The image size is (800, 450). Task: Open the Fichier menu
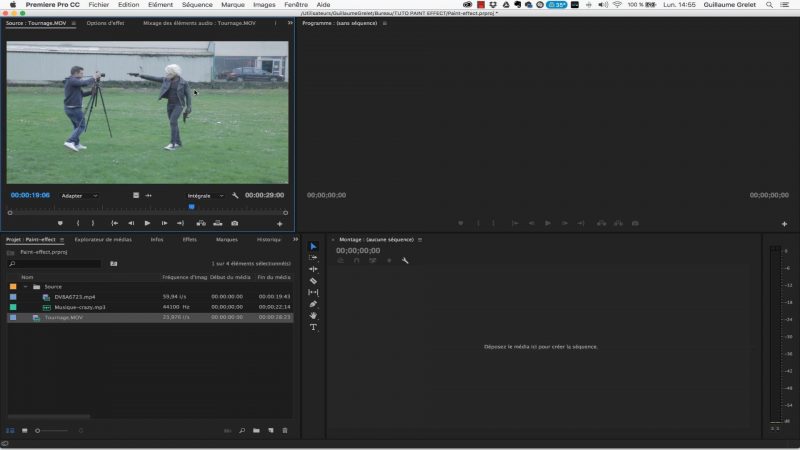tap(98, 5)
